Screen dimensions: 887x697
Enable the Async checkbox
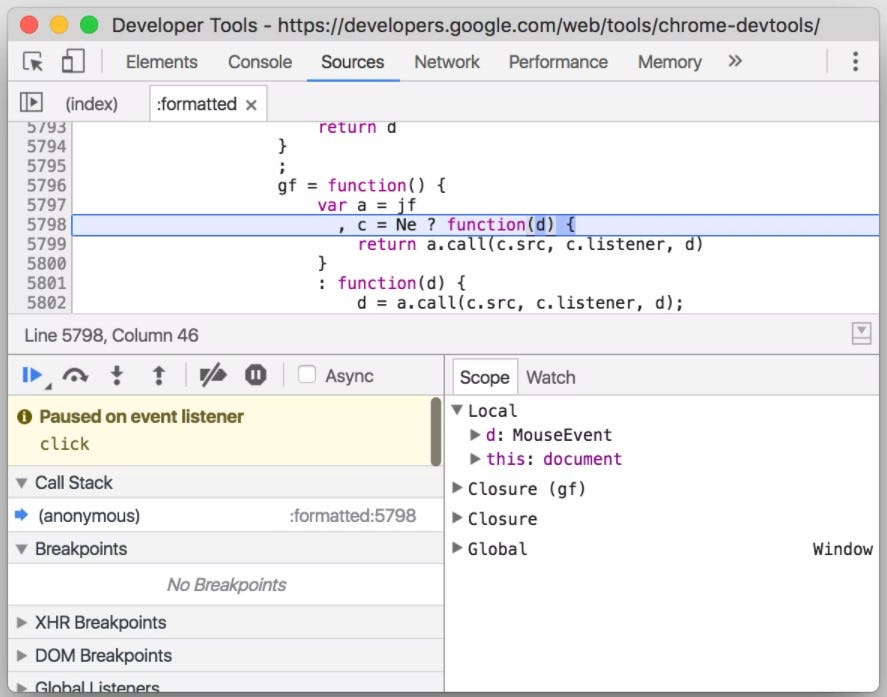click(x=306, y=375)
